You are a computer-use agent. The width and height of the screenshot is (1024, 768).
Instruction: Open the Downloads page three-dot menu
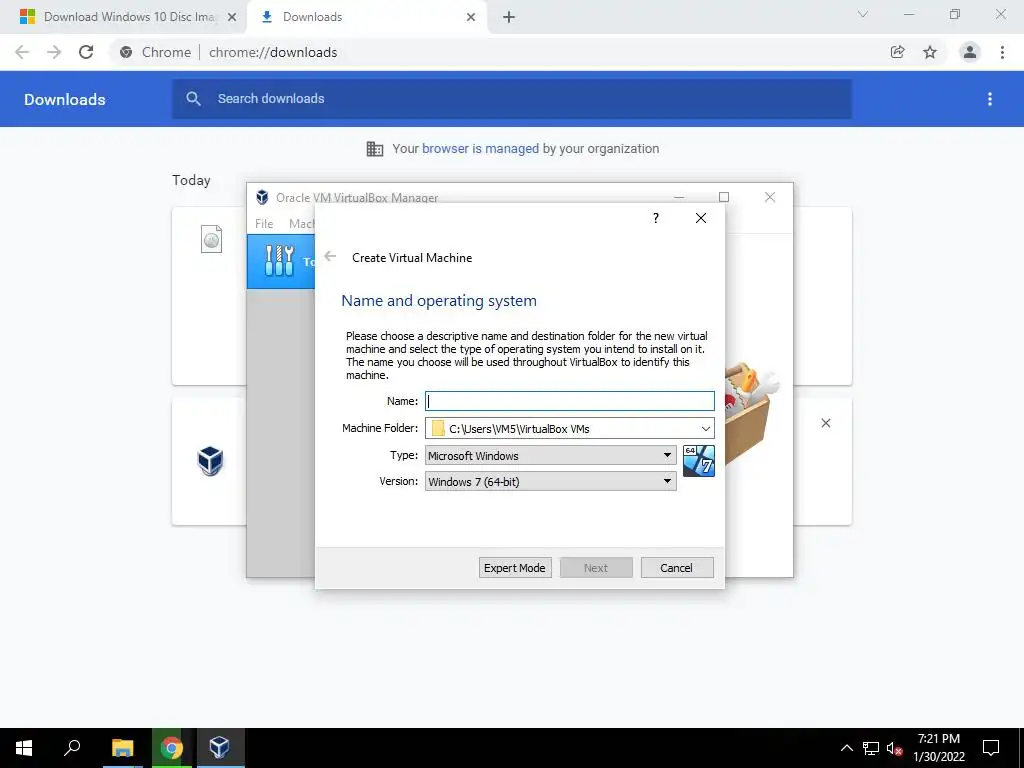990,99
